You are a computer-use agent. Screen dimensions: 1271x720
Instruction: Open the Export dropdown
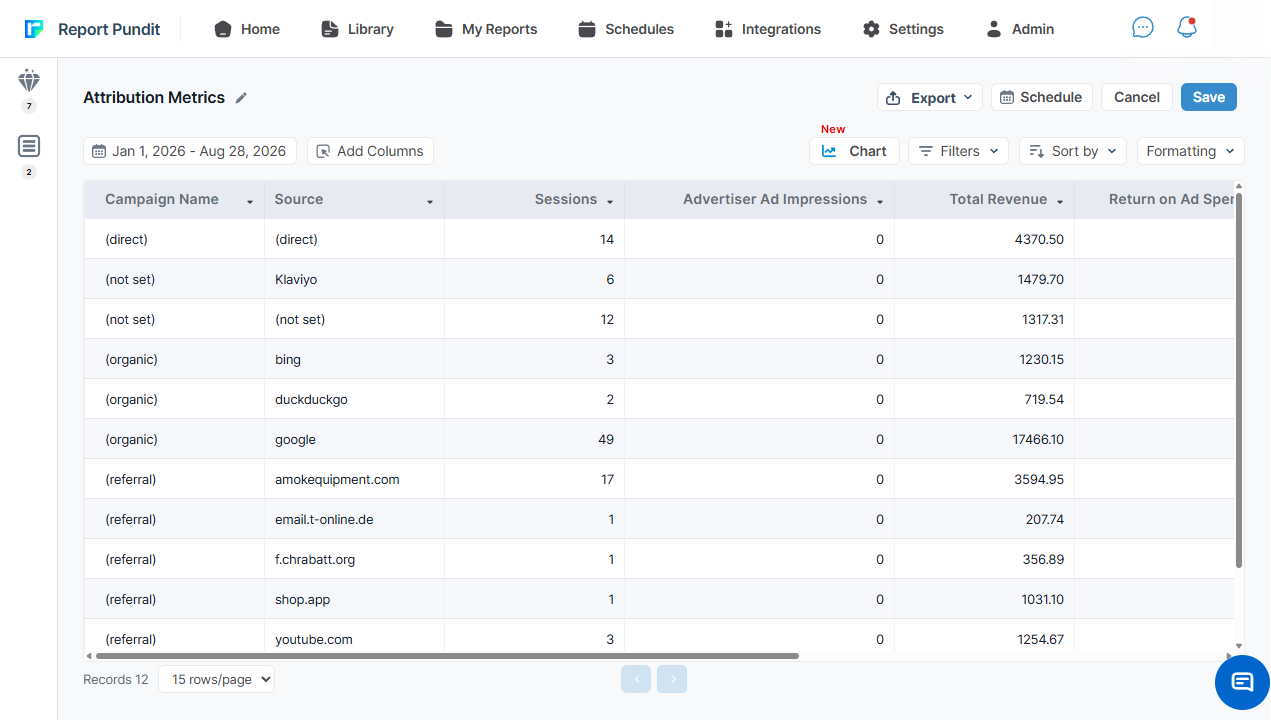[930, 97]
